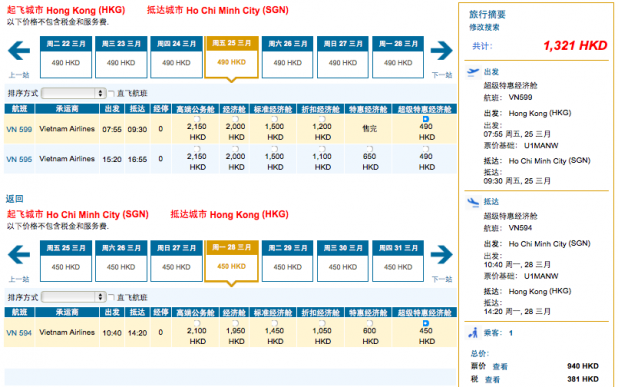This screenshot has height=387, width=618.
Task: Open flight VN 599 details link
Action: (x=19, y=129)
